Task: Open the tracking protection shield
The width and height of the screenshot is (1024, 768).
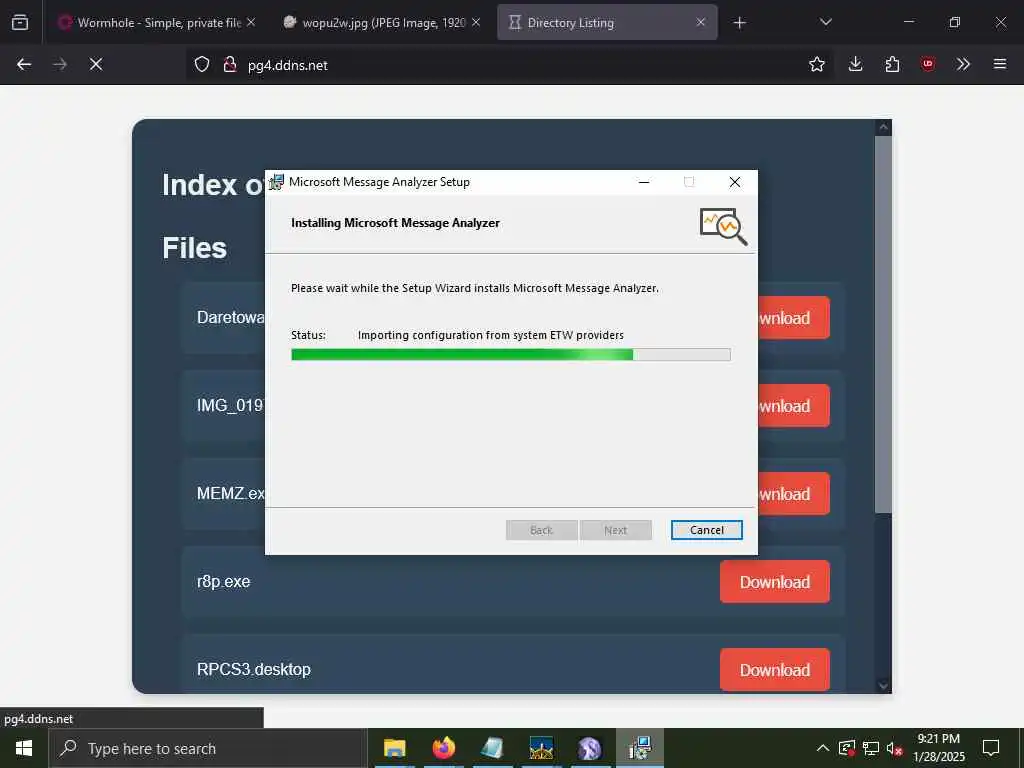Action: [x=202, y=64]
